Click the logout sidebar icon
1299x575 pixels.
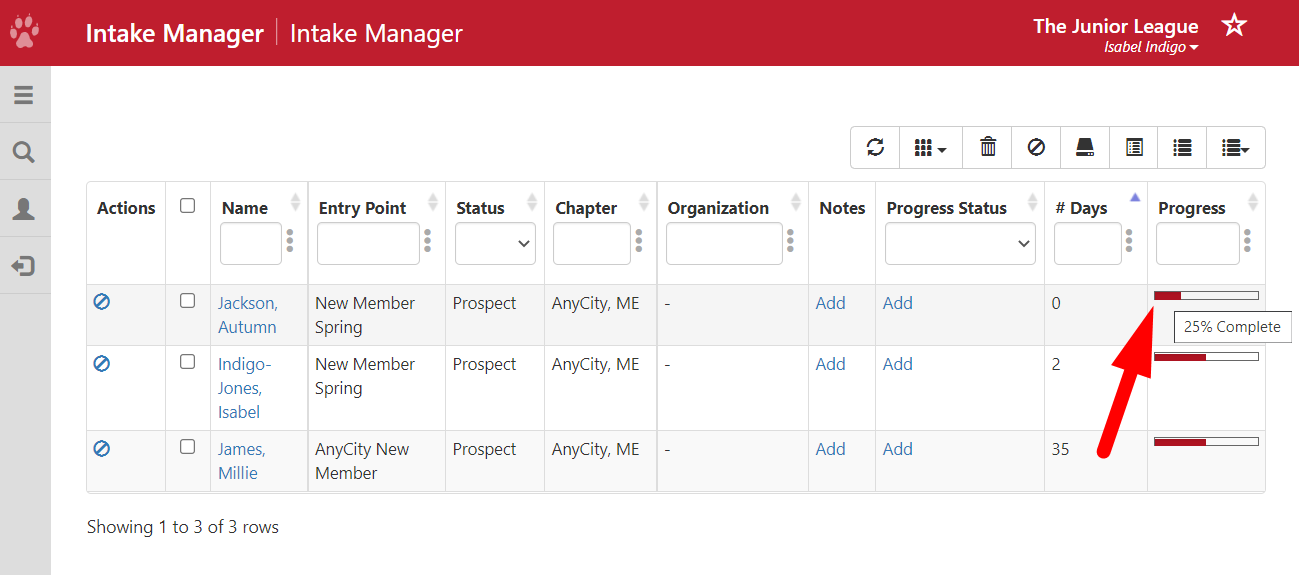(24, 266)
